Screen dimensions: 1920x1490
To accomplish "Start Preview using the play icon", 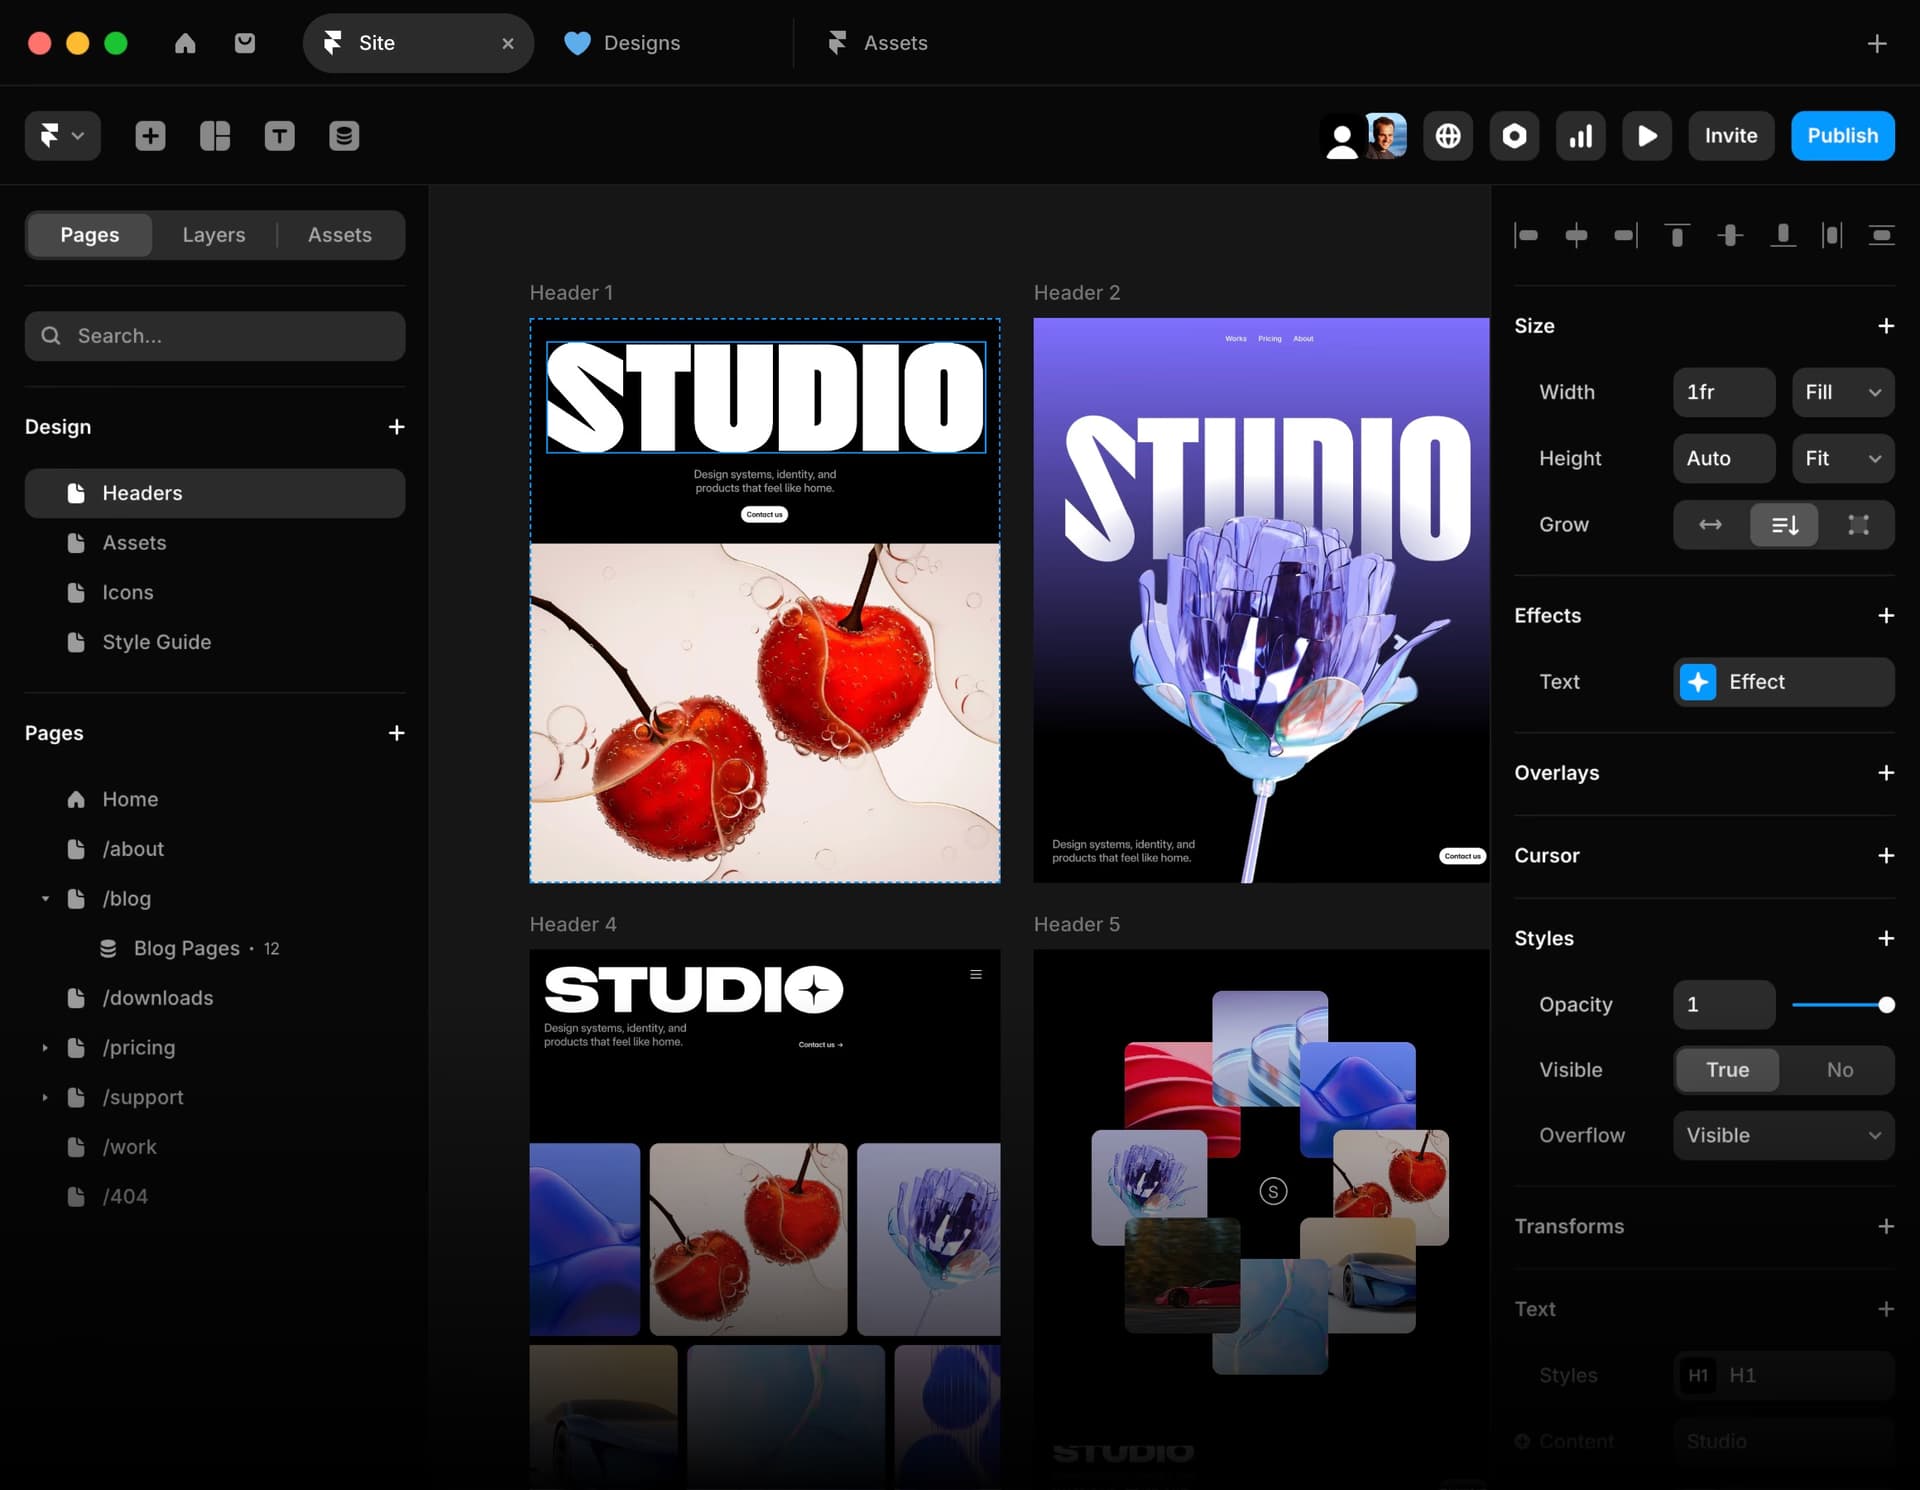I will [x=1647, y=136].
